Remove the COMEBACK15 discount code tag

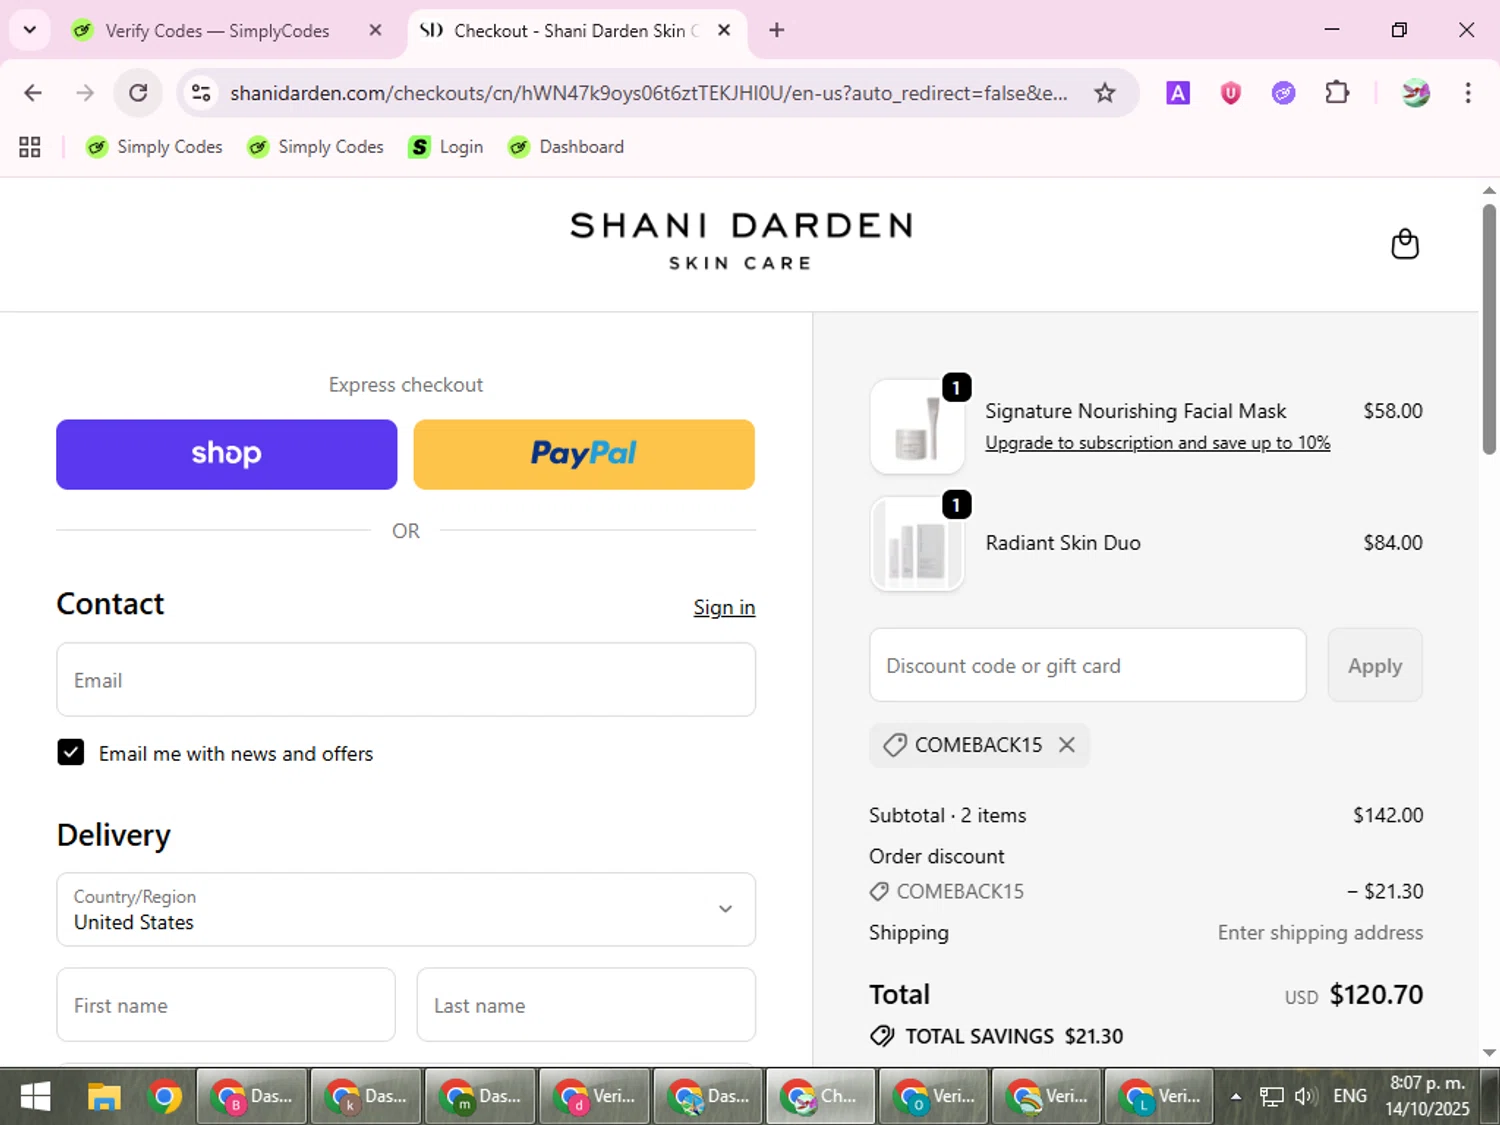1067,745
